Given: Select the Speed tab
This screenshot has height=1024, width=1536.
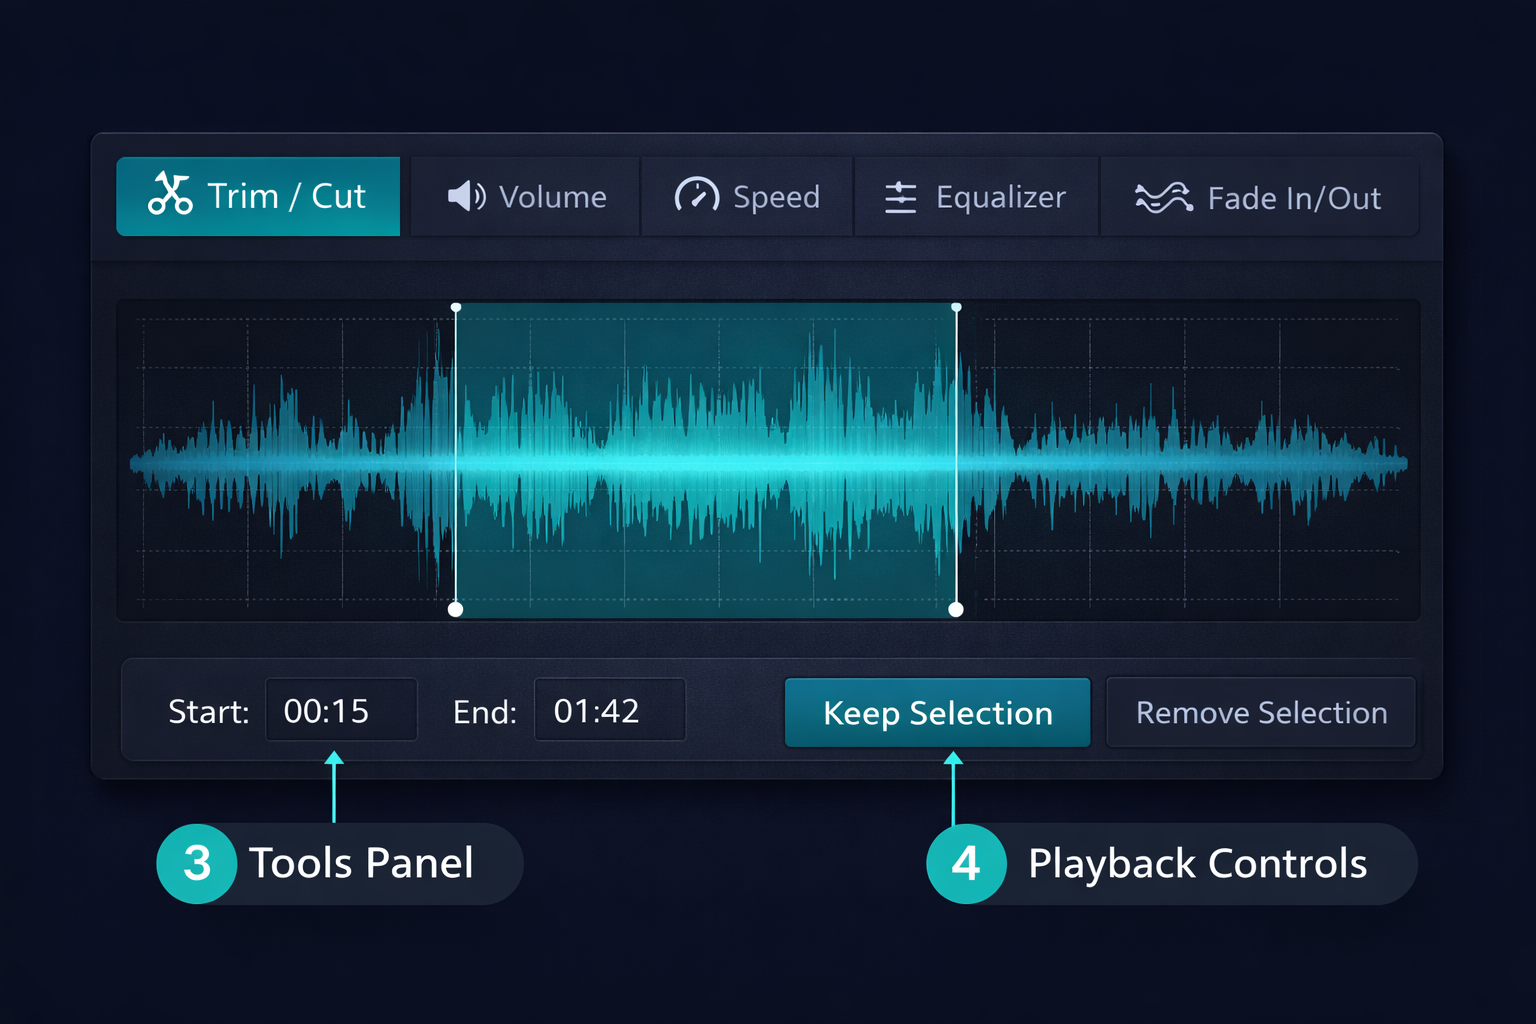Looking at the screenshot, I should click(747, 196).
